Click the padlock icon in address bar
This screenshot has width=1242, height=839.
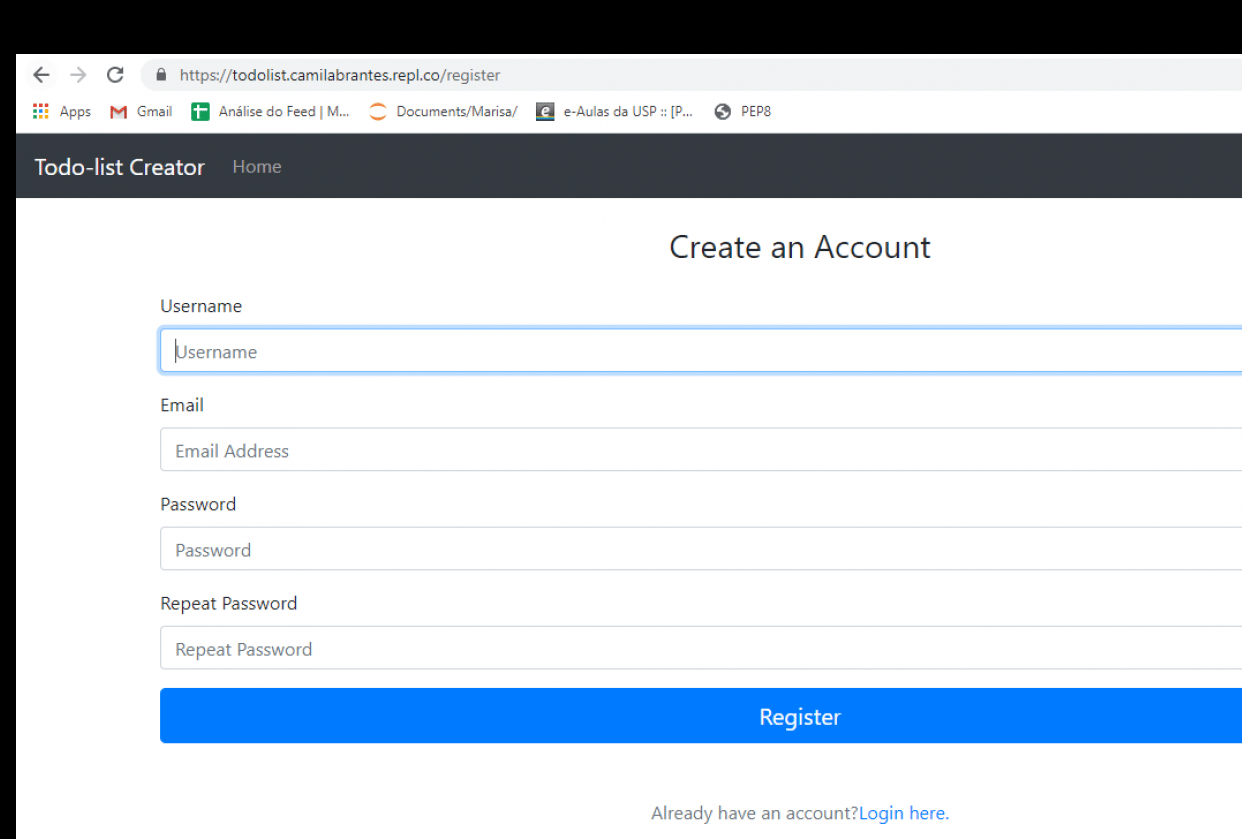pyautogui.click(x=160, y=75)
